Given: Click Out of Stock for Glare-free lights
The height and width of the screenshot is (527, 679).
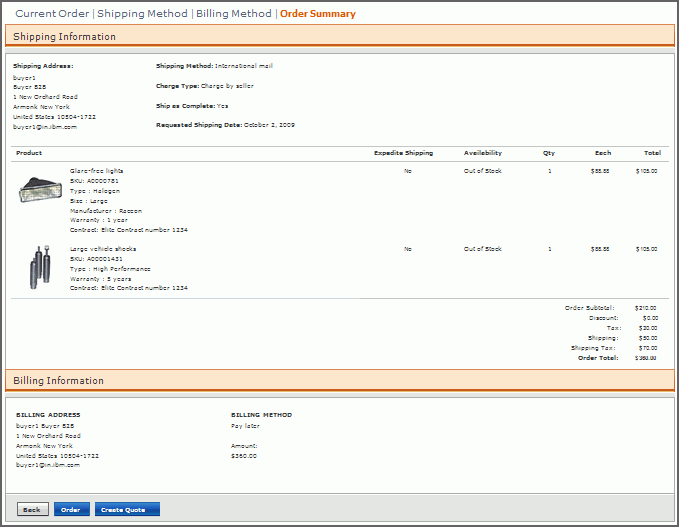Looking at the screenshot, I should (x=483, y=171).
